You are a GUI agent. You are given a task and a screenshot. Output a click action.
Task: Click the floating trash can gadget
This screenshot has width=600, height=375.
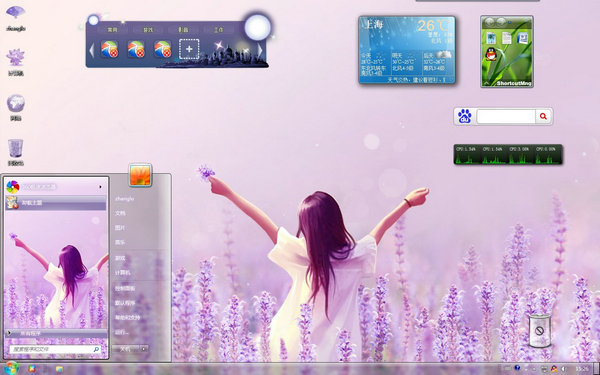(x=540, y=331)
